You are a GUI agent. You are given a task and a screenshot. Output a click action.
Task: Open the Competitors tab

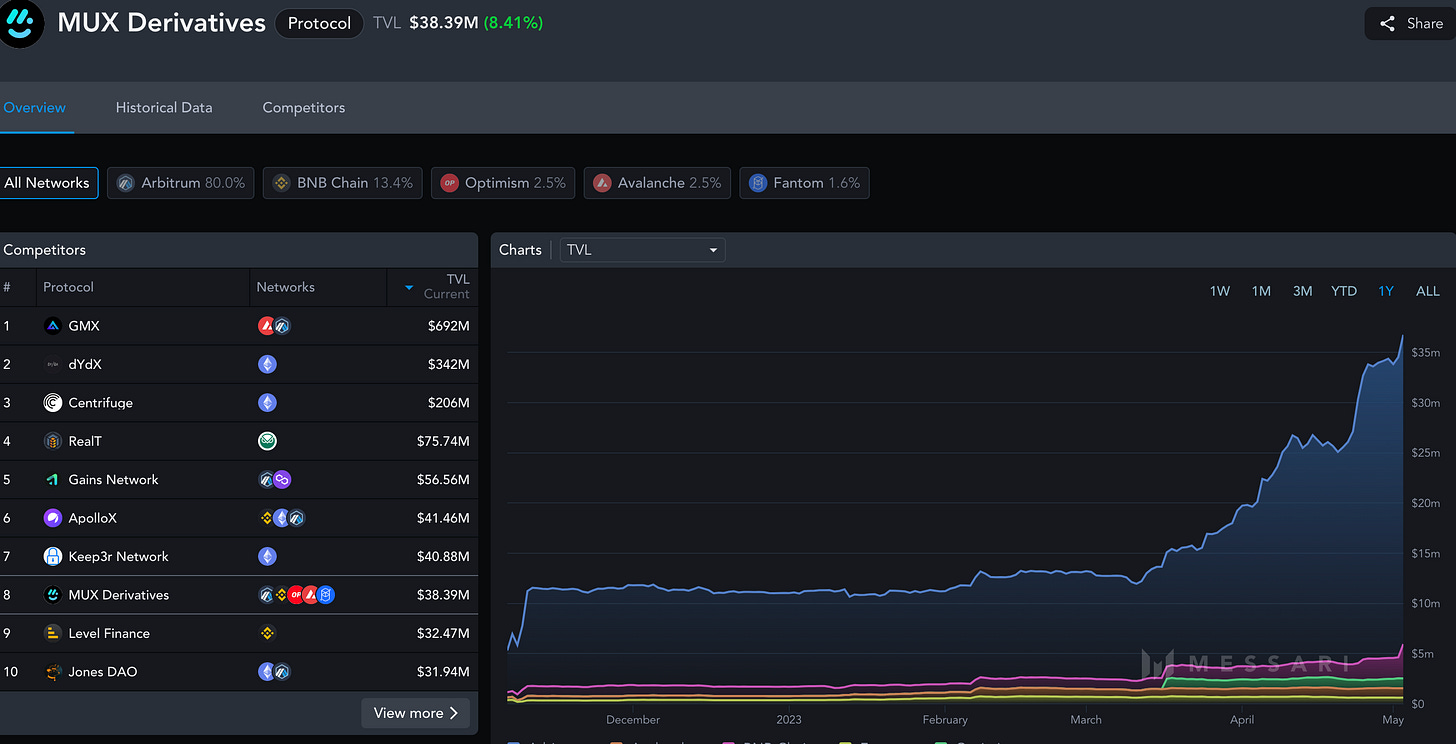coord(304,107)
